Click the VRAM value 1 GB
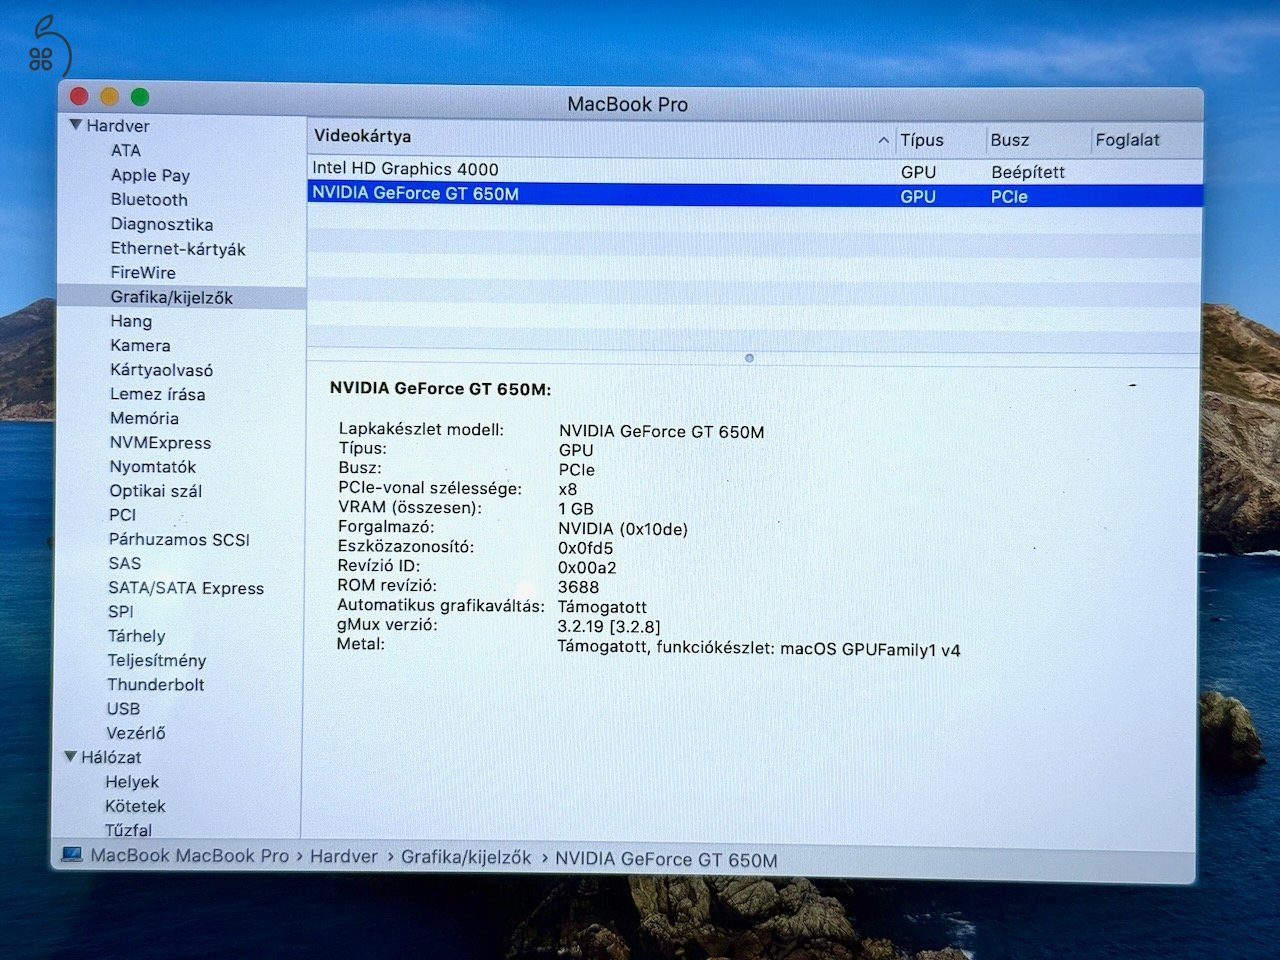Screen dimensions: 1280x960 (575, 509)
